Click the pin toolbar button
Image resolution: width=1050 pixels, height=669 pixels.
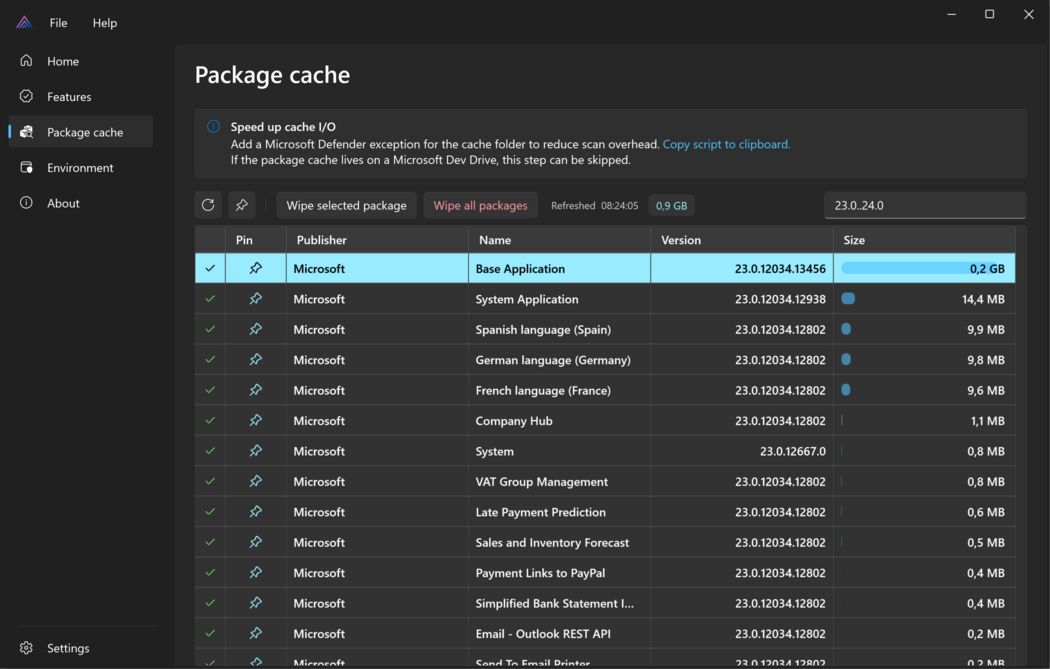pyautogui.click(x=242, y=205)
